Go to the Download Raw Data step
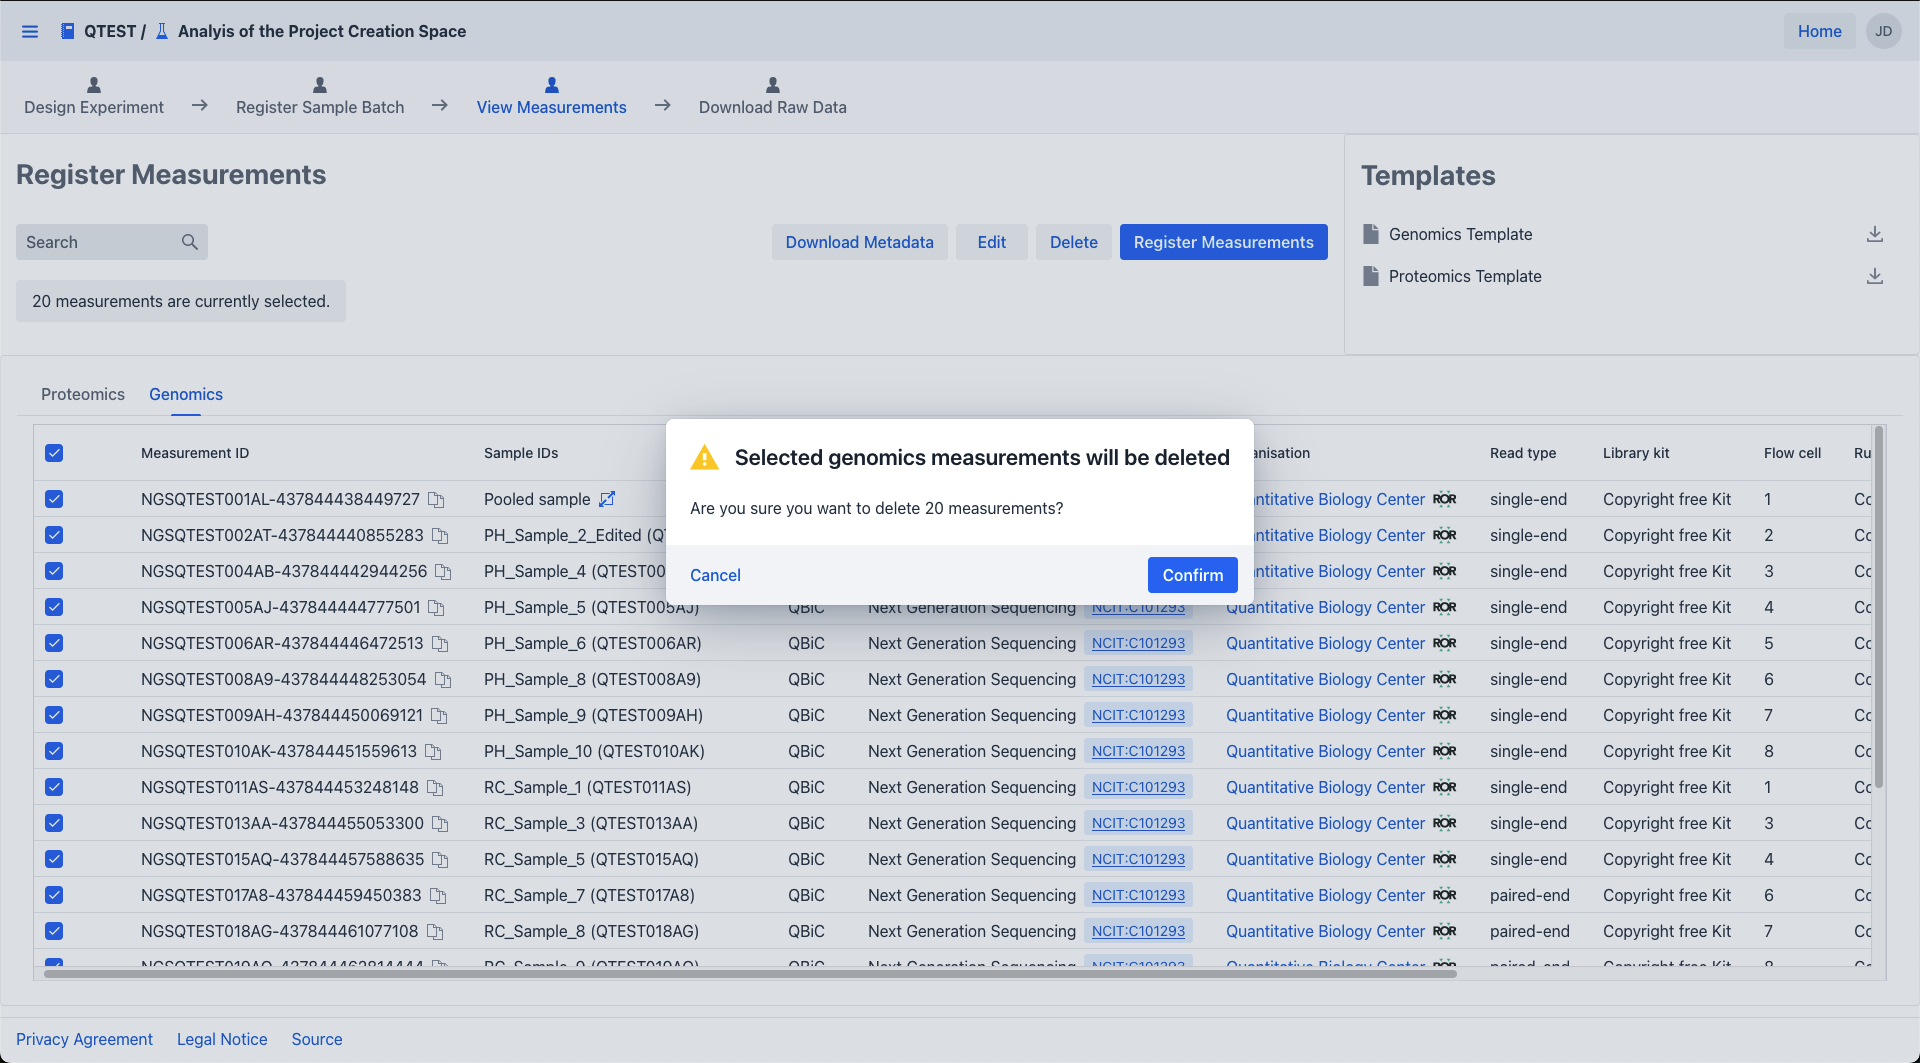This screenshot has height=1063, width=1920. 772,97
